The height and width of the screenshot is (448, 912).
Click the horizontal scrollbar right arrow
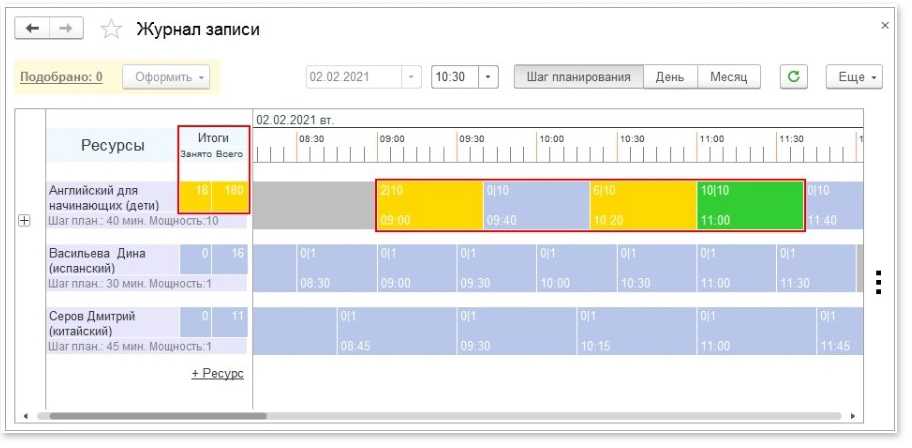853,417
